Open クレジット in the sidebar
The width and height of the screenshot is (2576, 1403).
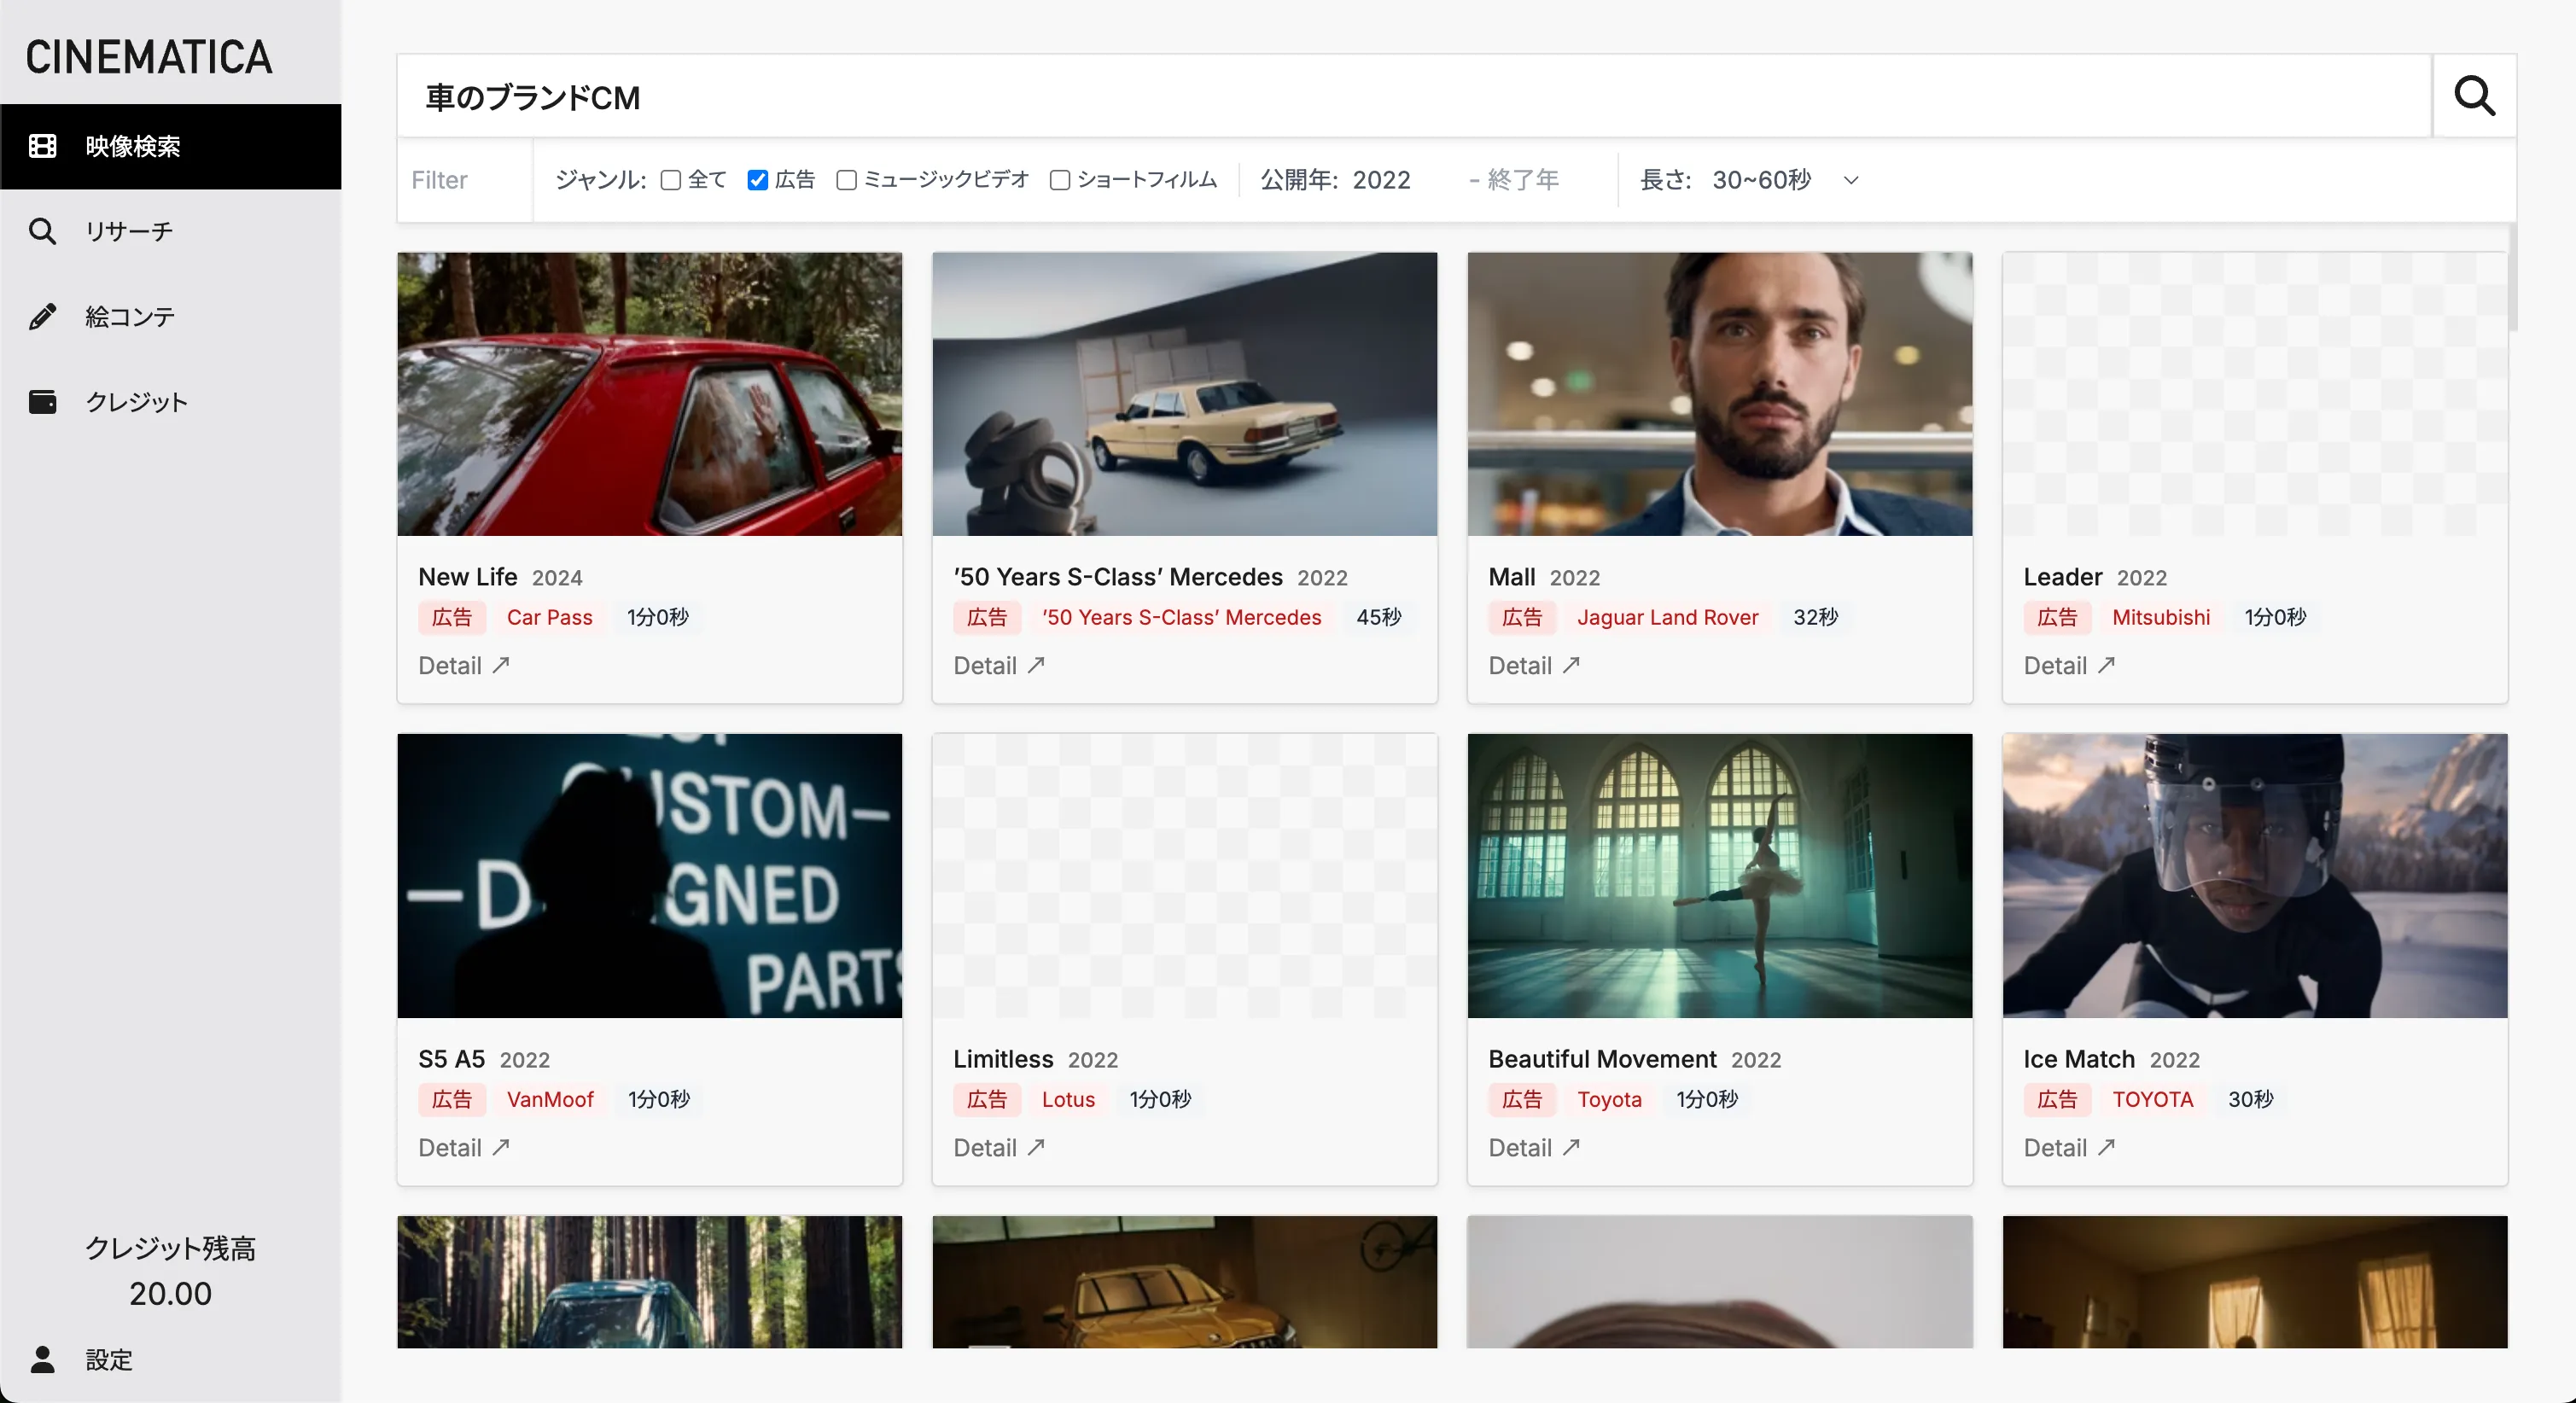click(x=170, y=402)
